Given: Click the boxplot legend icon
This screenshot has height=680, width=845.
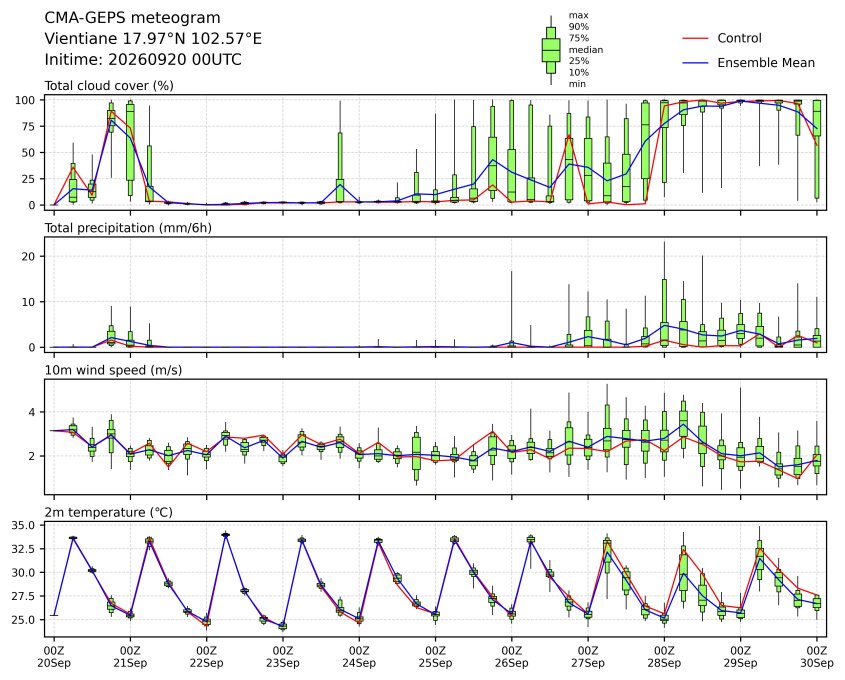Looking at the screenshot, I should tap(551, 50).
